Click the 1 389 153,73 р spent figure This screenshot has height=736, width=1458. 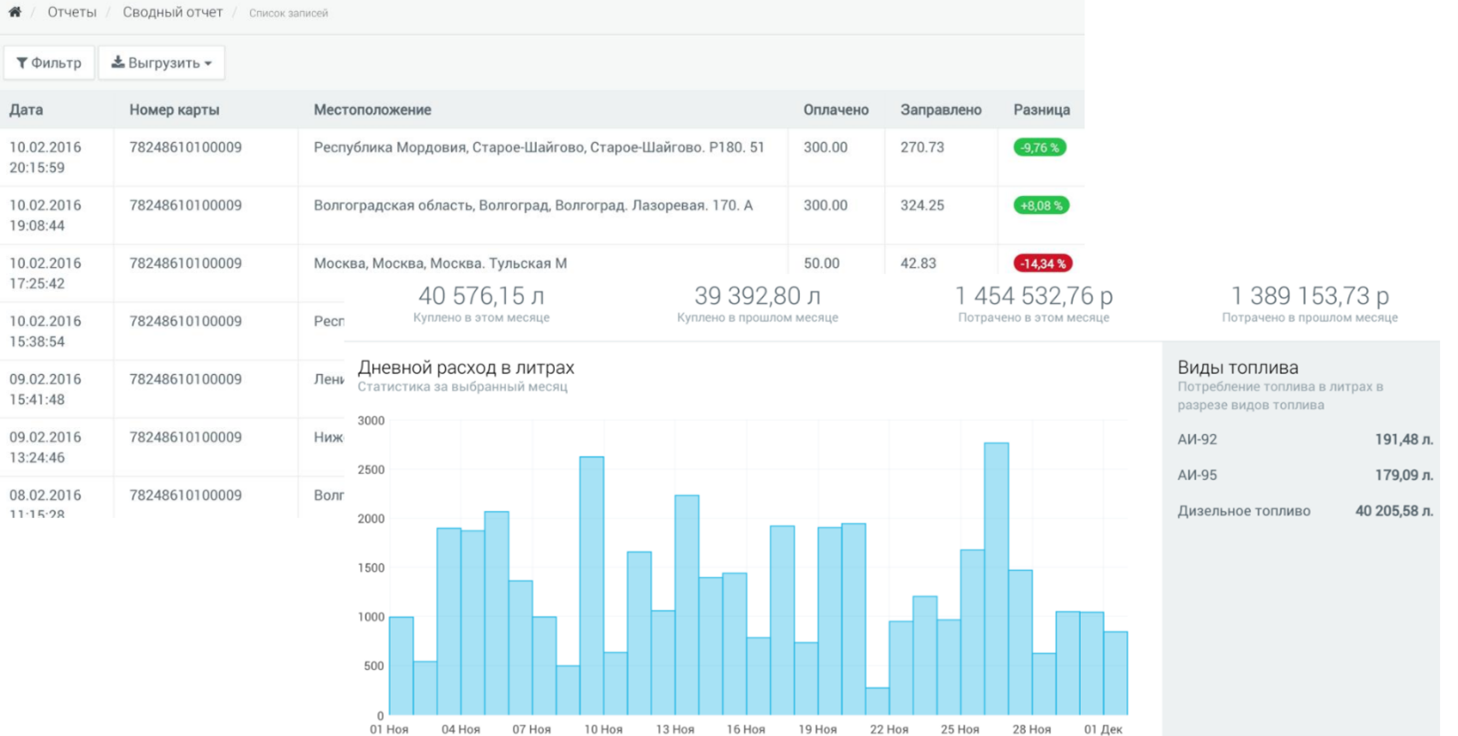[1309, 296]
